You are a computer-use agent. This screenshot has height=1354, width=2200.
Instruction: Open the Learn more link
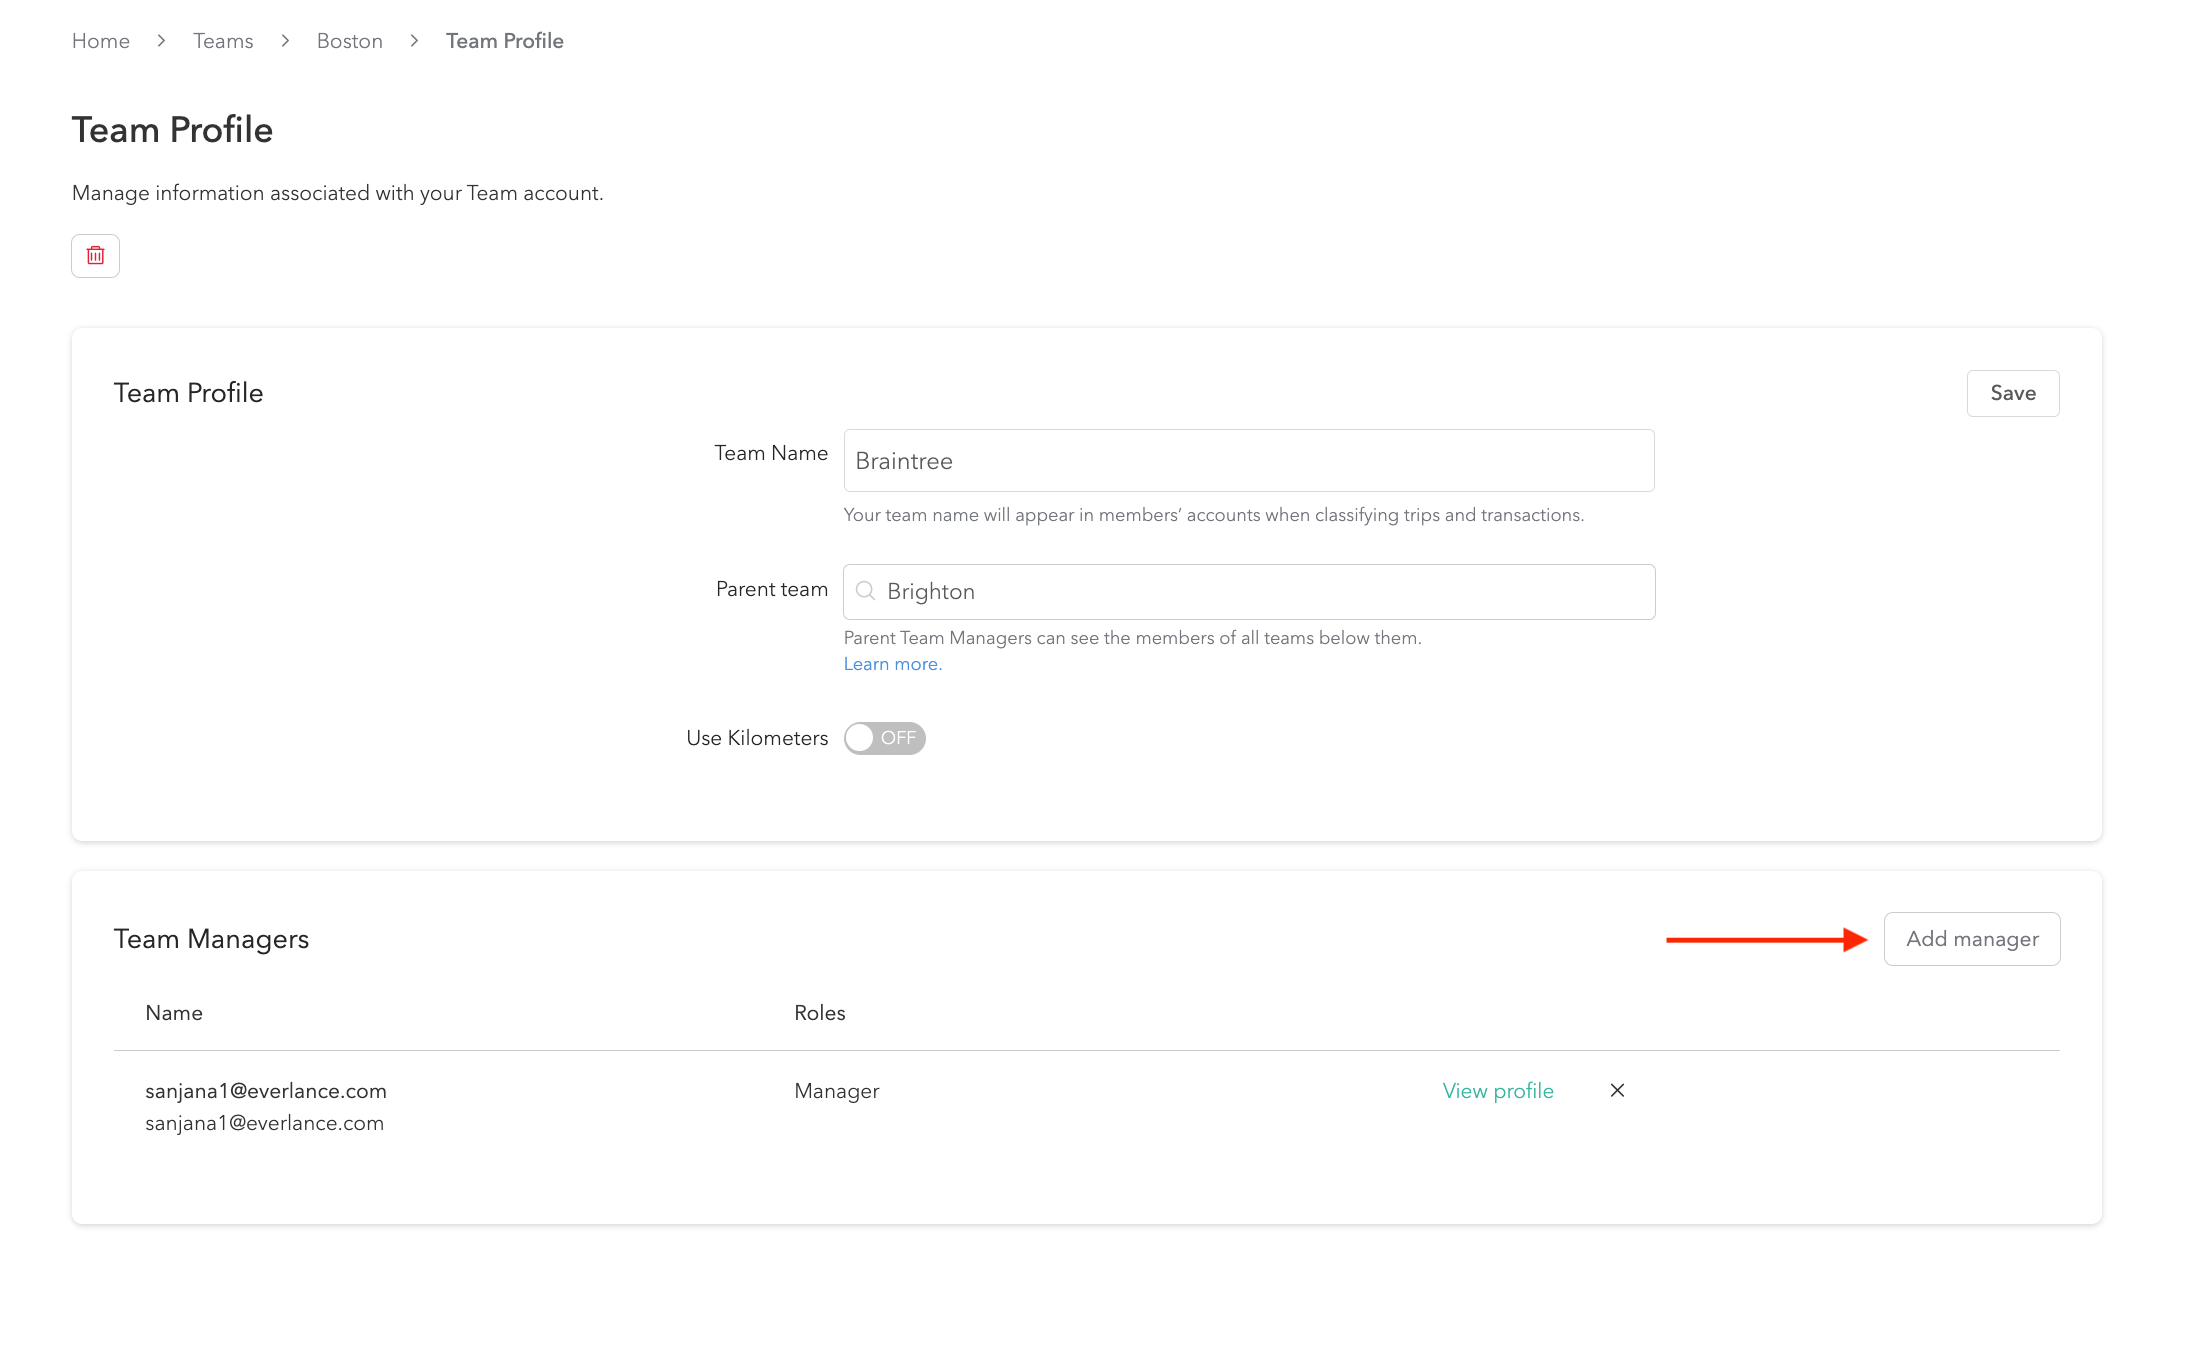[892, 664]
